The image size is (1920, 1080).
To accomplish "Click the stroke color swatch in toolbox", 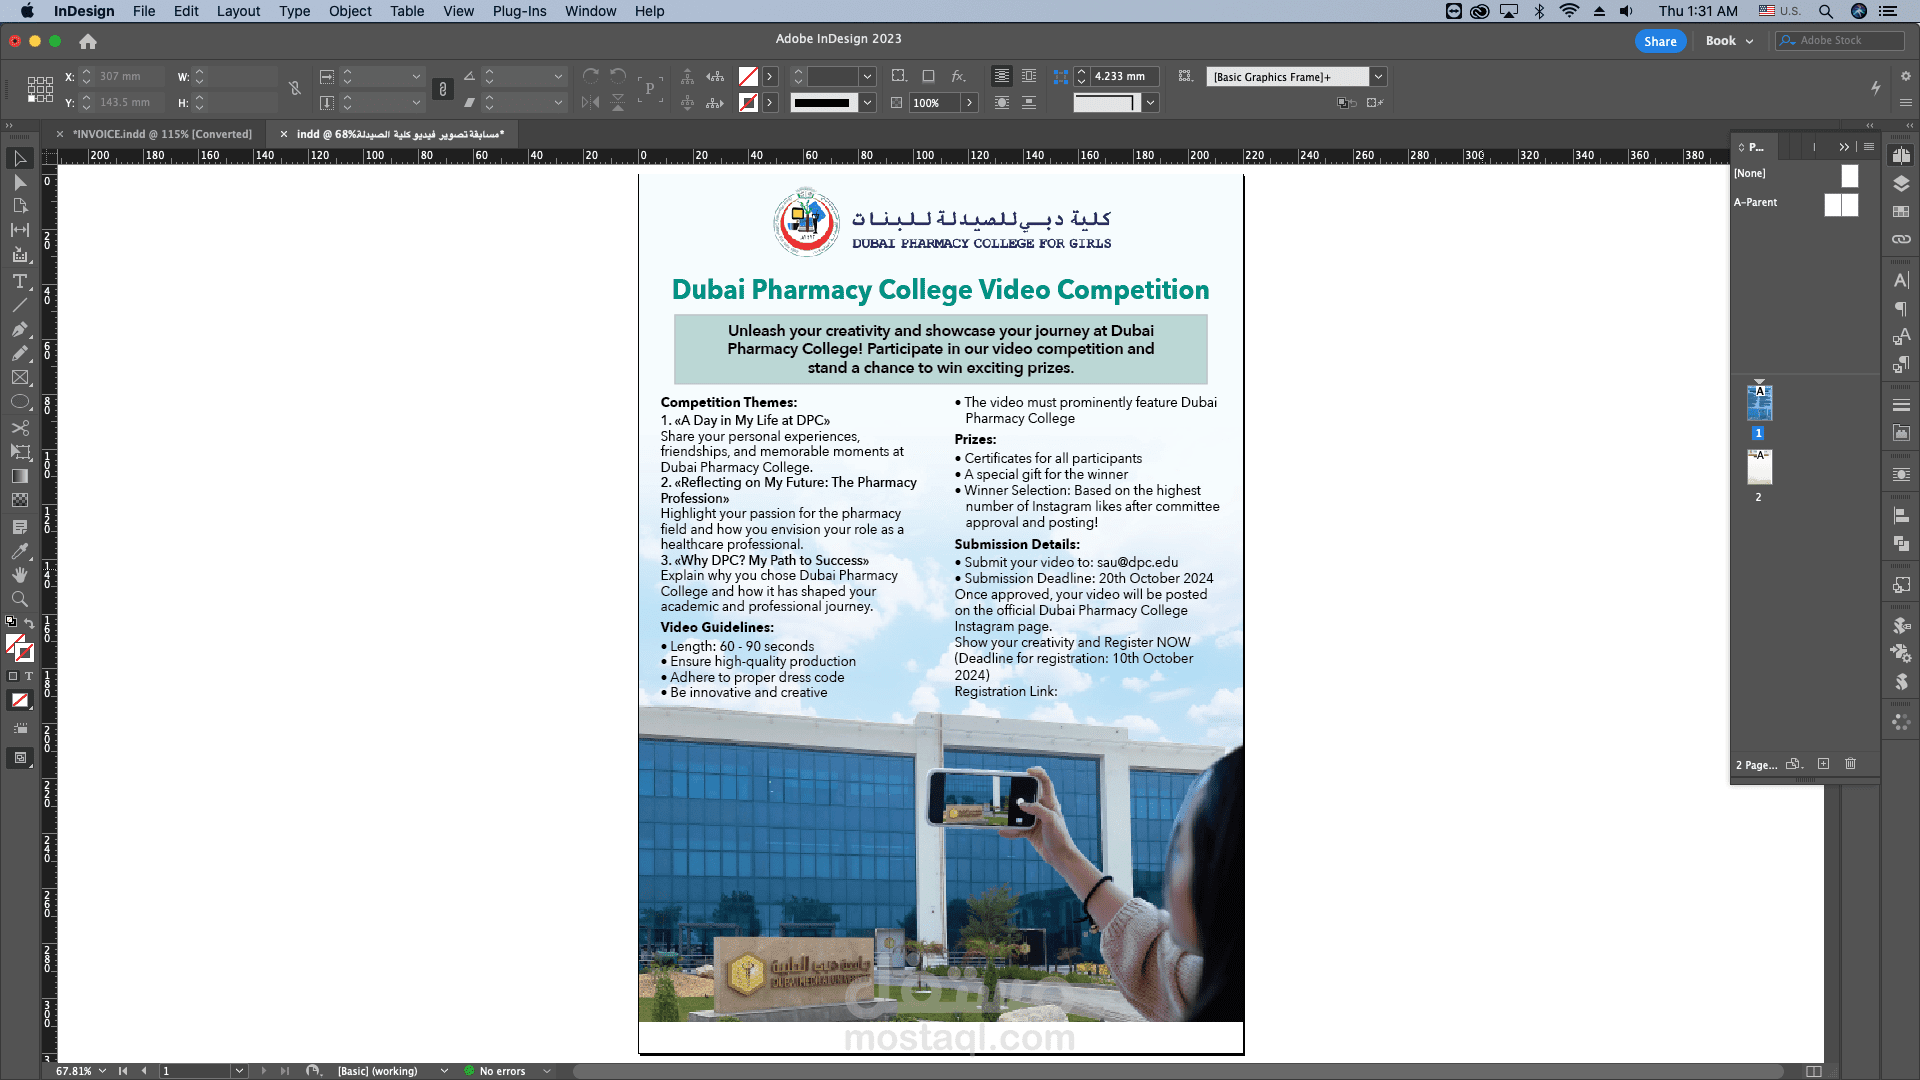I will click(x=25, y=653).
